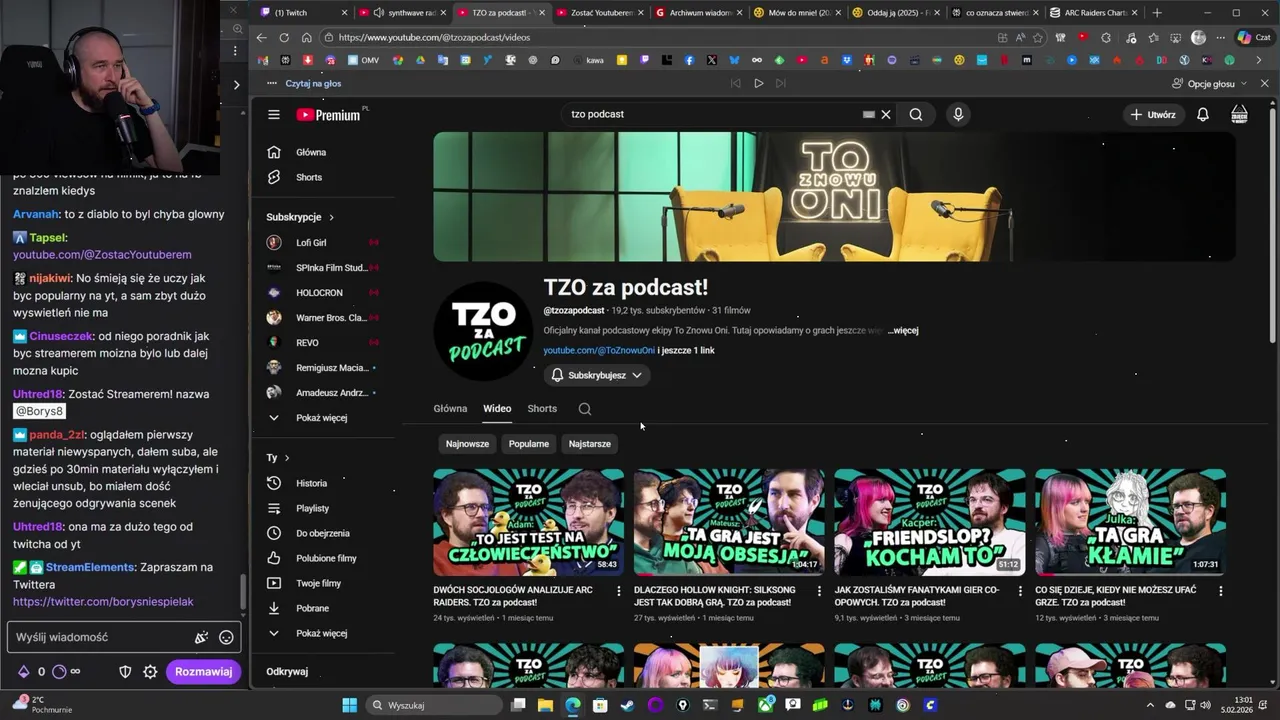Clear the search box with the X
Image resolution: width=1280 pixels, height=720 pixels.
pos(886,114)
